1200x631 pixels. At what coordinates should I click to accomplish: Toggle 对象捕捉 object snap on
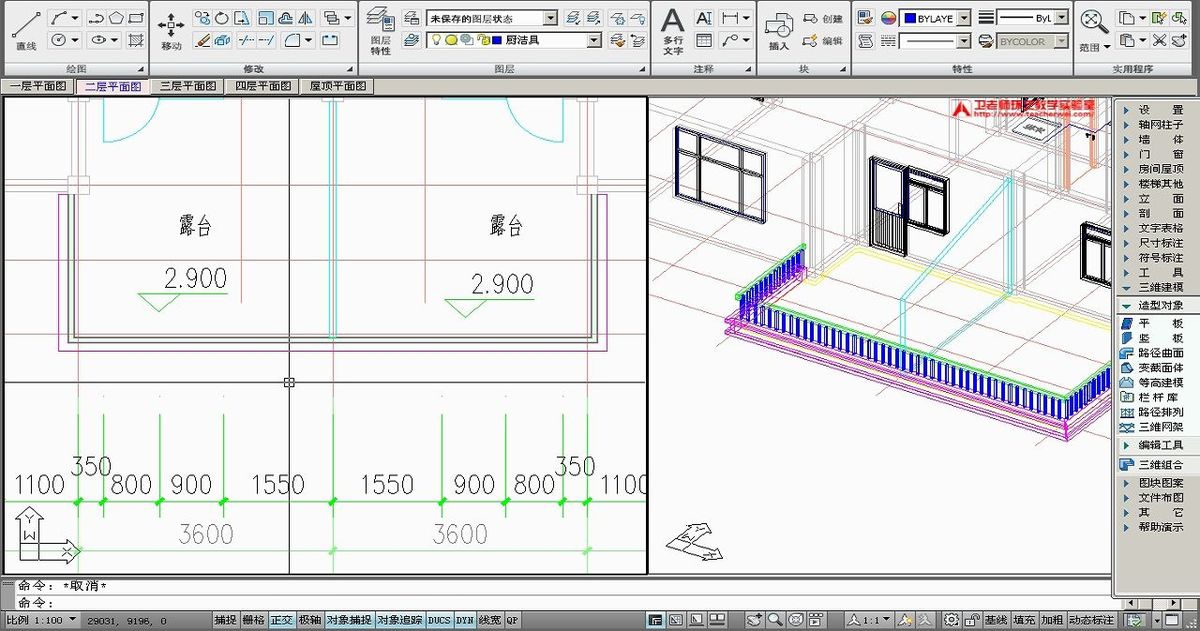coord(347,619)
